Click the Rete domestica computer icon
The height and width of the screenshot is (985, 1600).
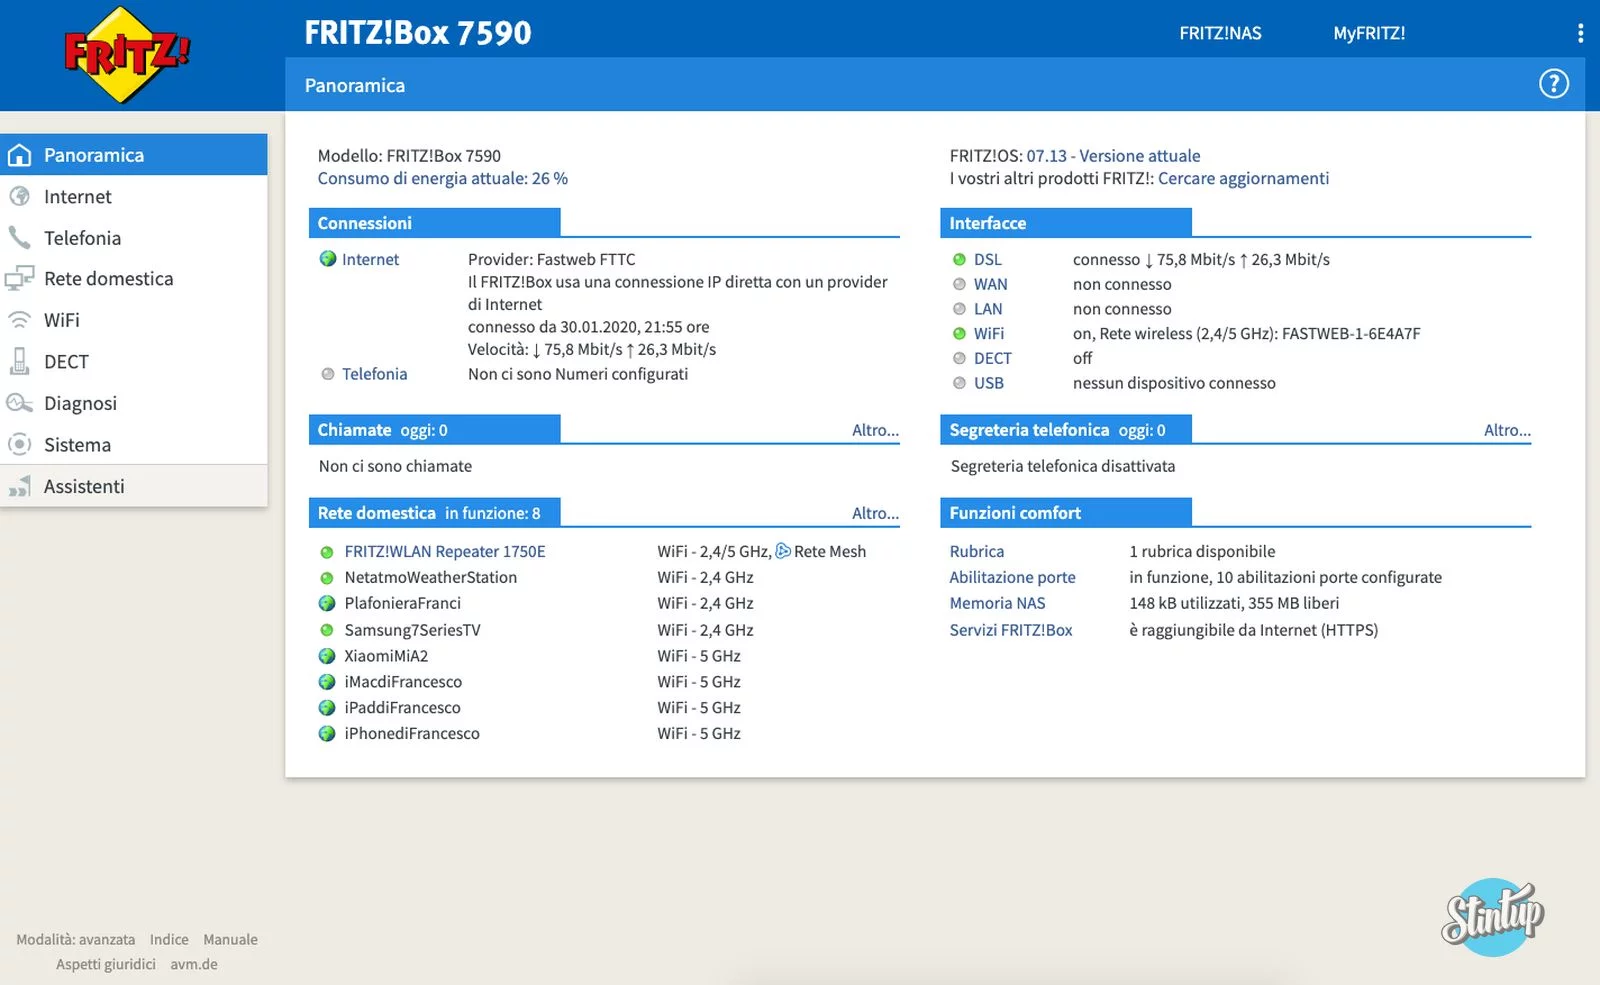tap(19, 279)
